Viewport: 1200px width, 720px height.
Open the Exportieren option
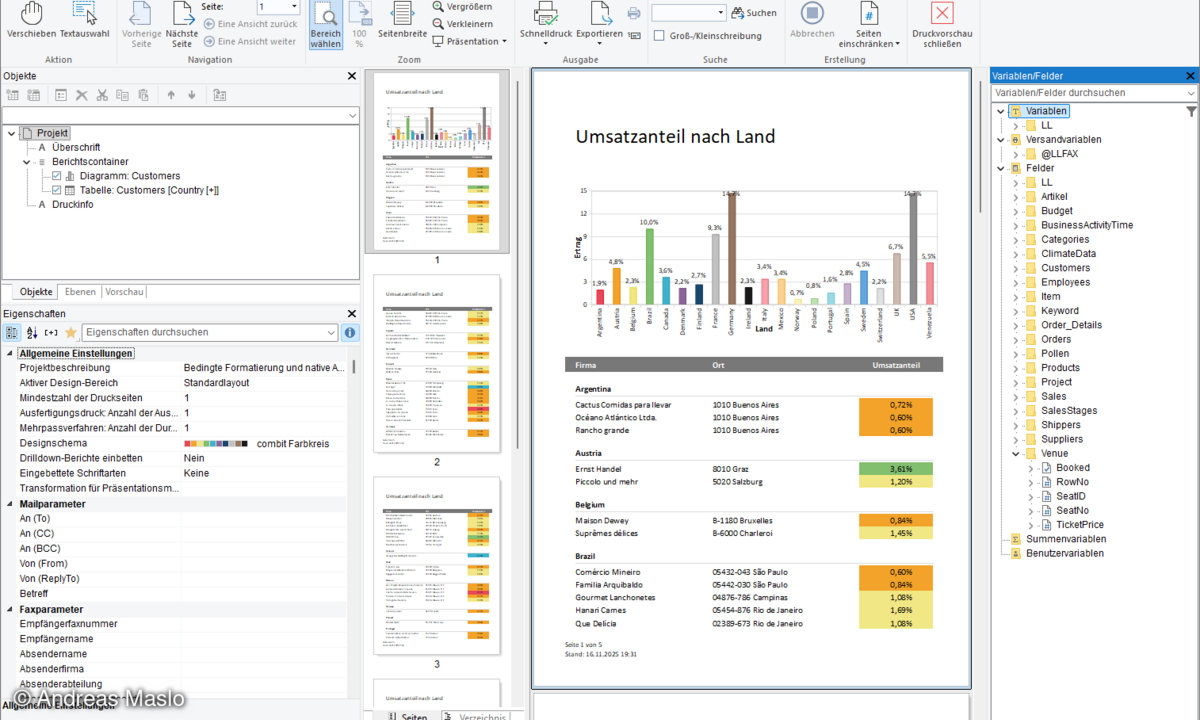pyautogui.click(x=600, y=20)
